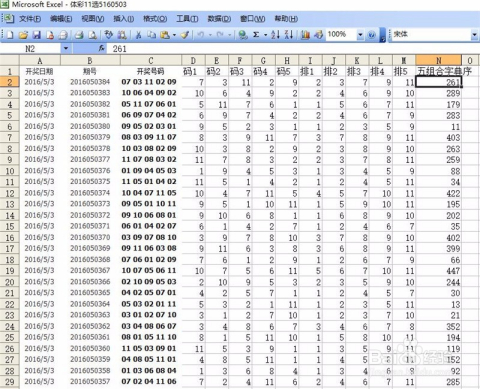
Task: Expand the 100% zoom dropdown
Action: pos(360,35)
